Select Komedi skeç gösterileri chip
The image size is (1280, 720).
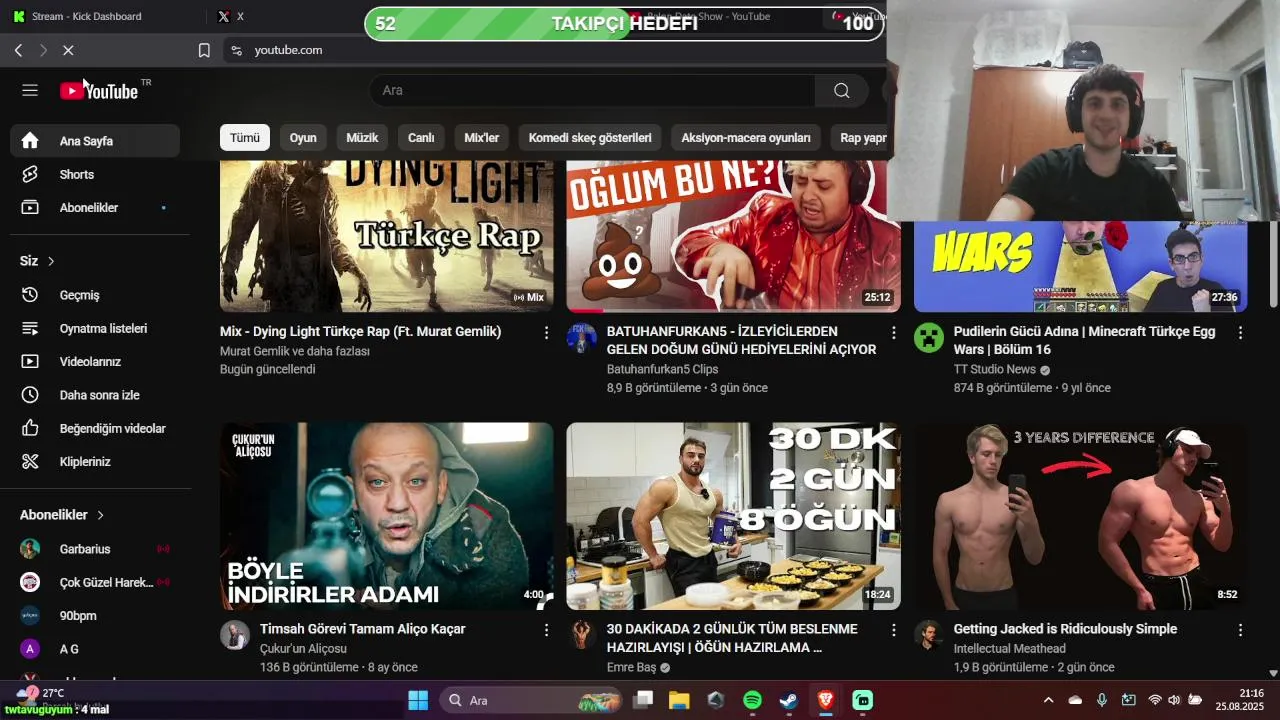click(x=590, y=138)
